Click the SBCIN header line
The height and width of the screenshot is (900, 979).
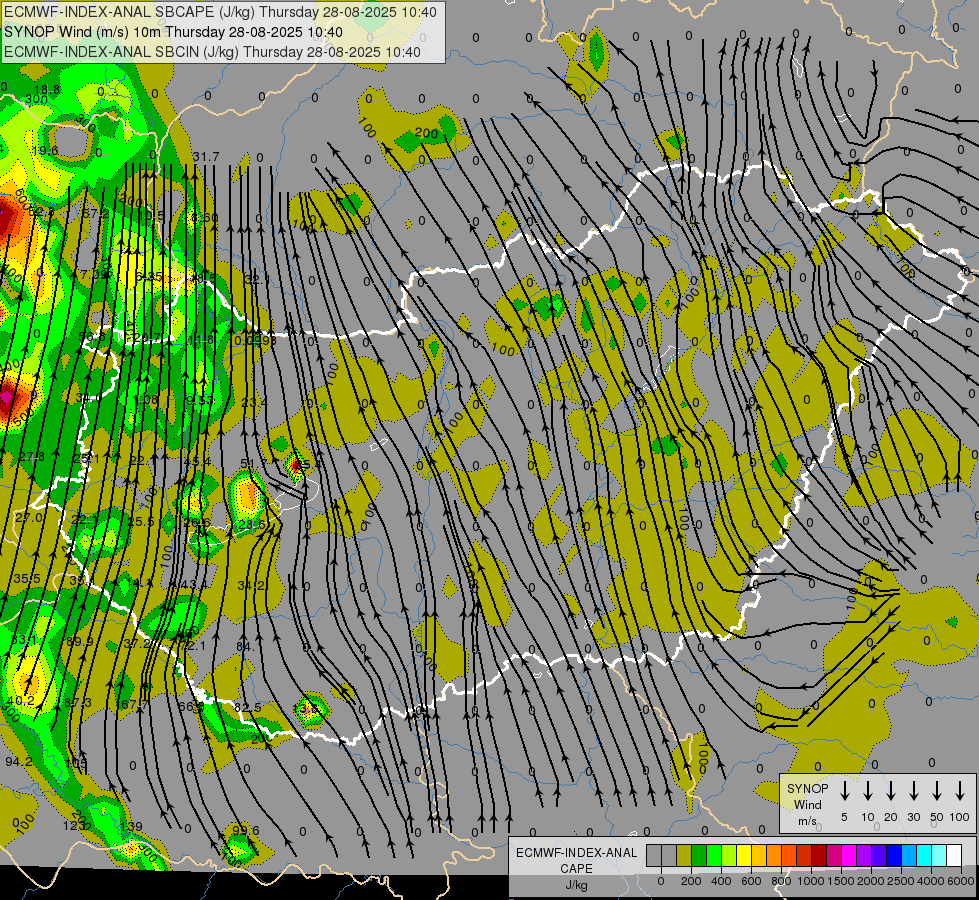212,52
